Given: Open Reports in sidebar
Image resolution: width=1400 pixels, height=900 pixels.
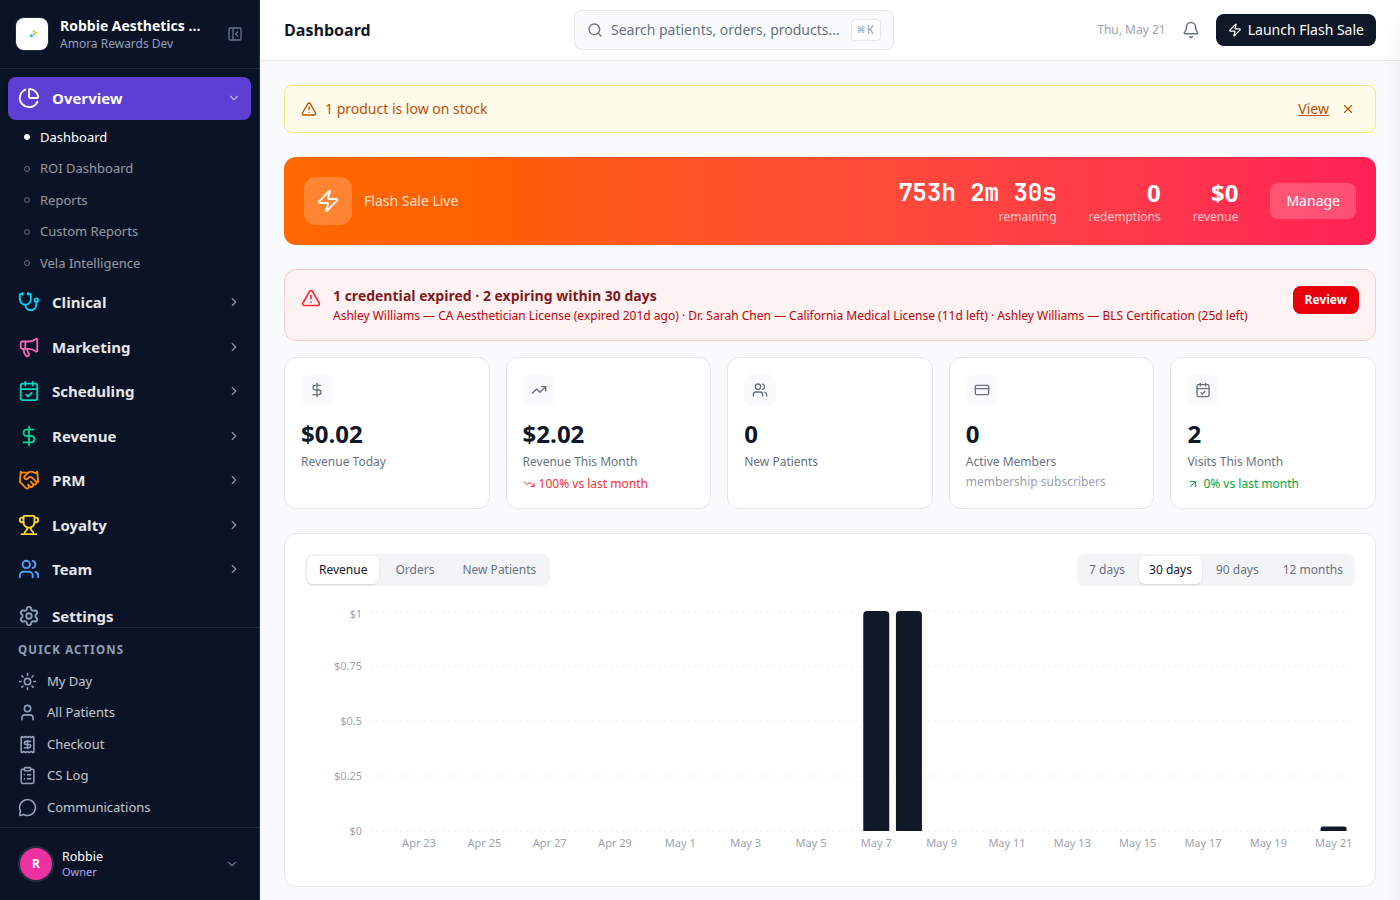Looking at the screenshot, I should 63,200.
